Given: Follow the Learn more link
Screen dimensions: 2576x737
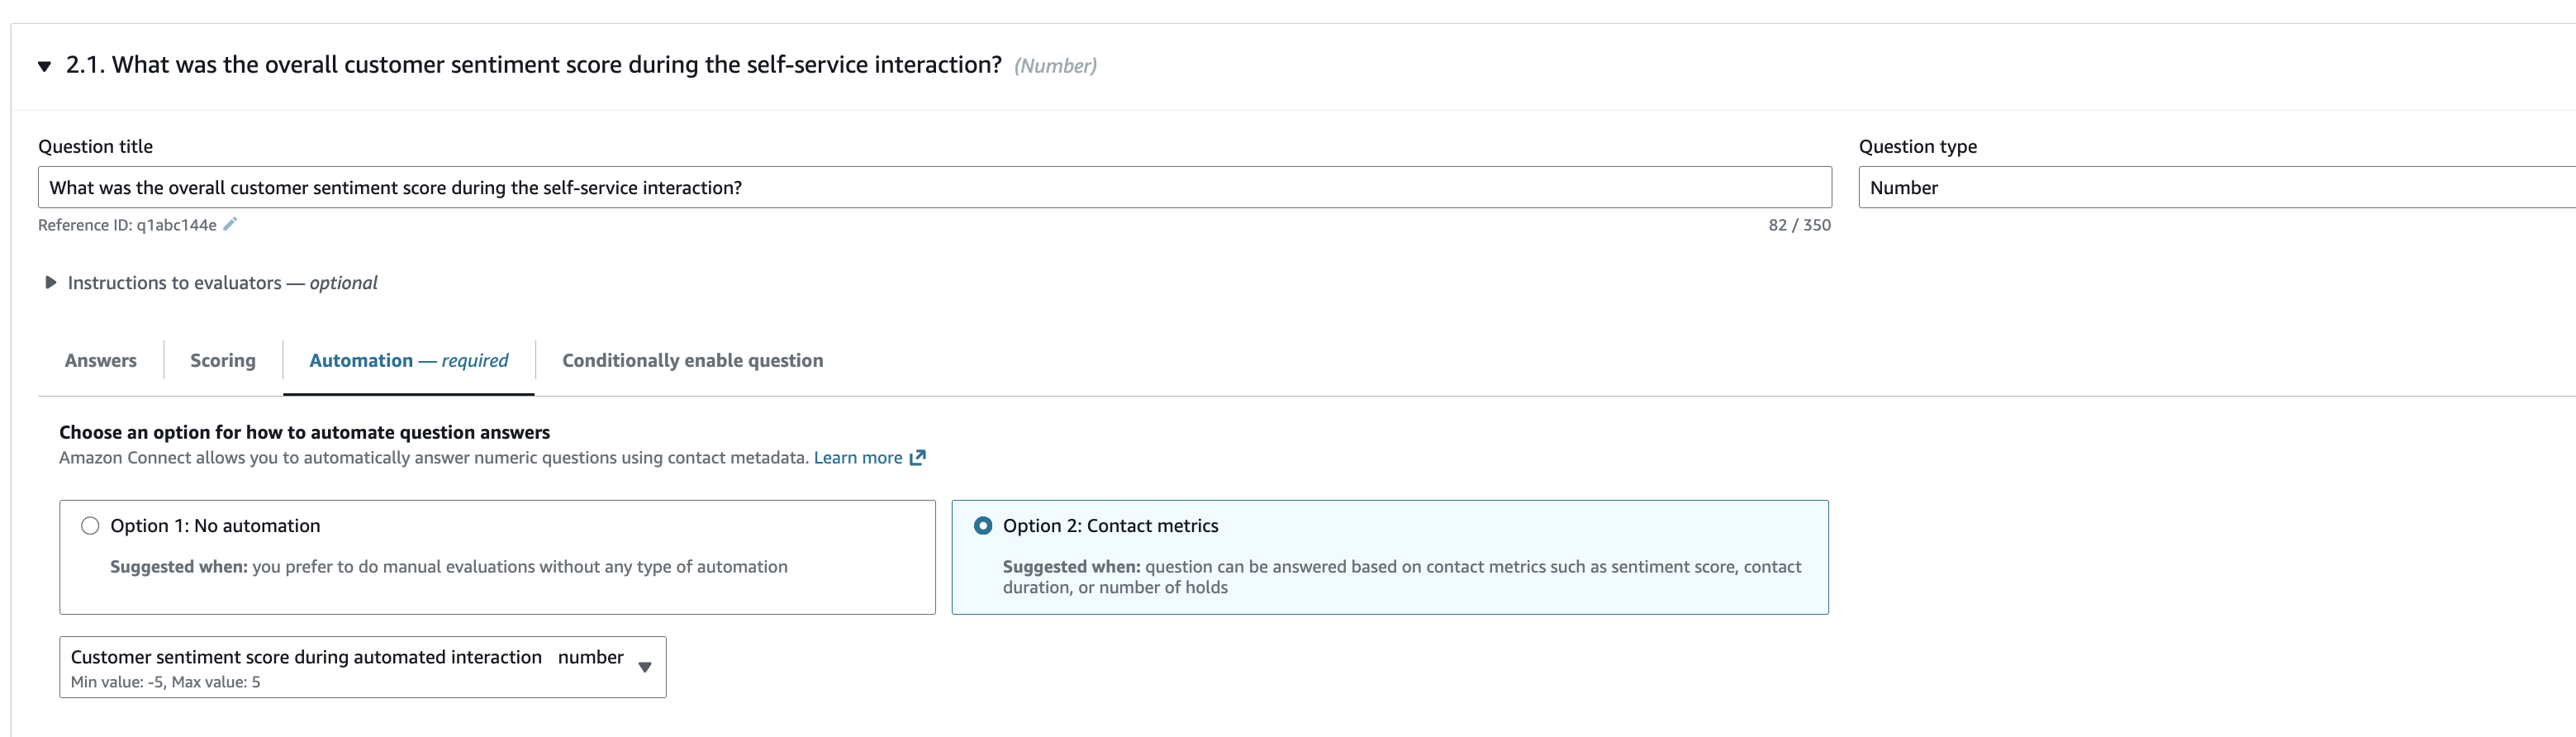Looking at the screenshot, I should tap(857, 458).
